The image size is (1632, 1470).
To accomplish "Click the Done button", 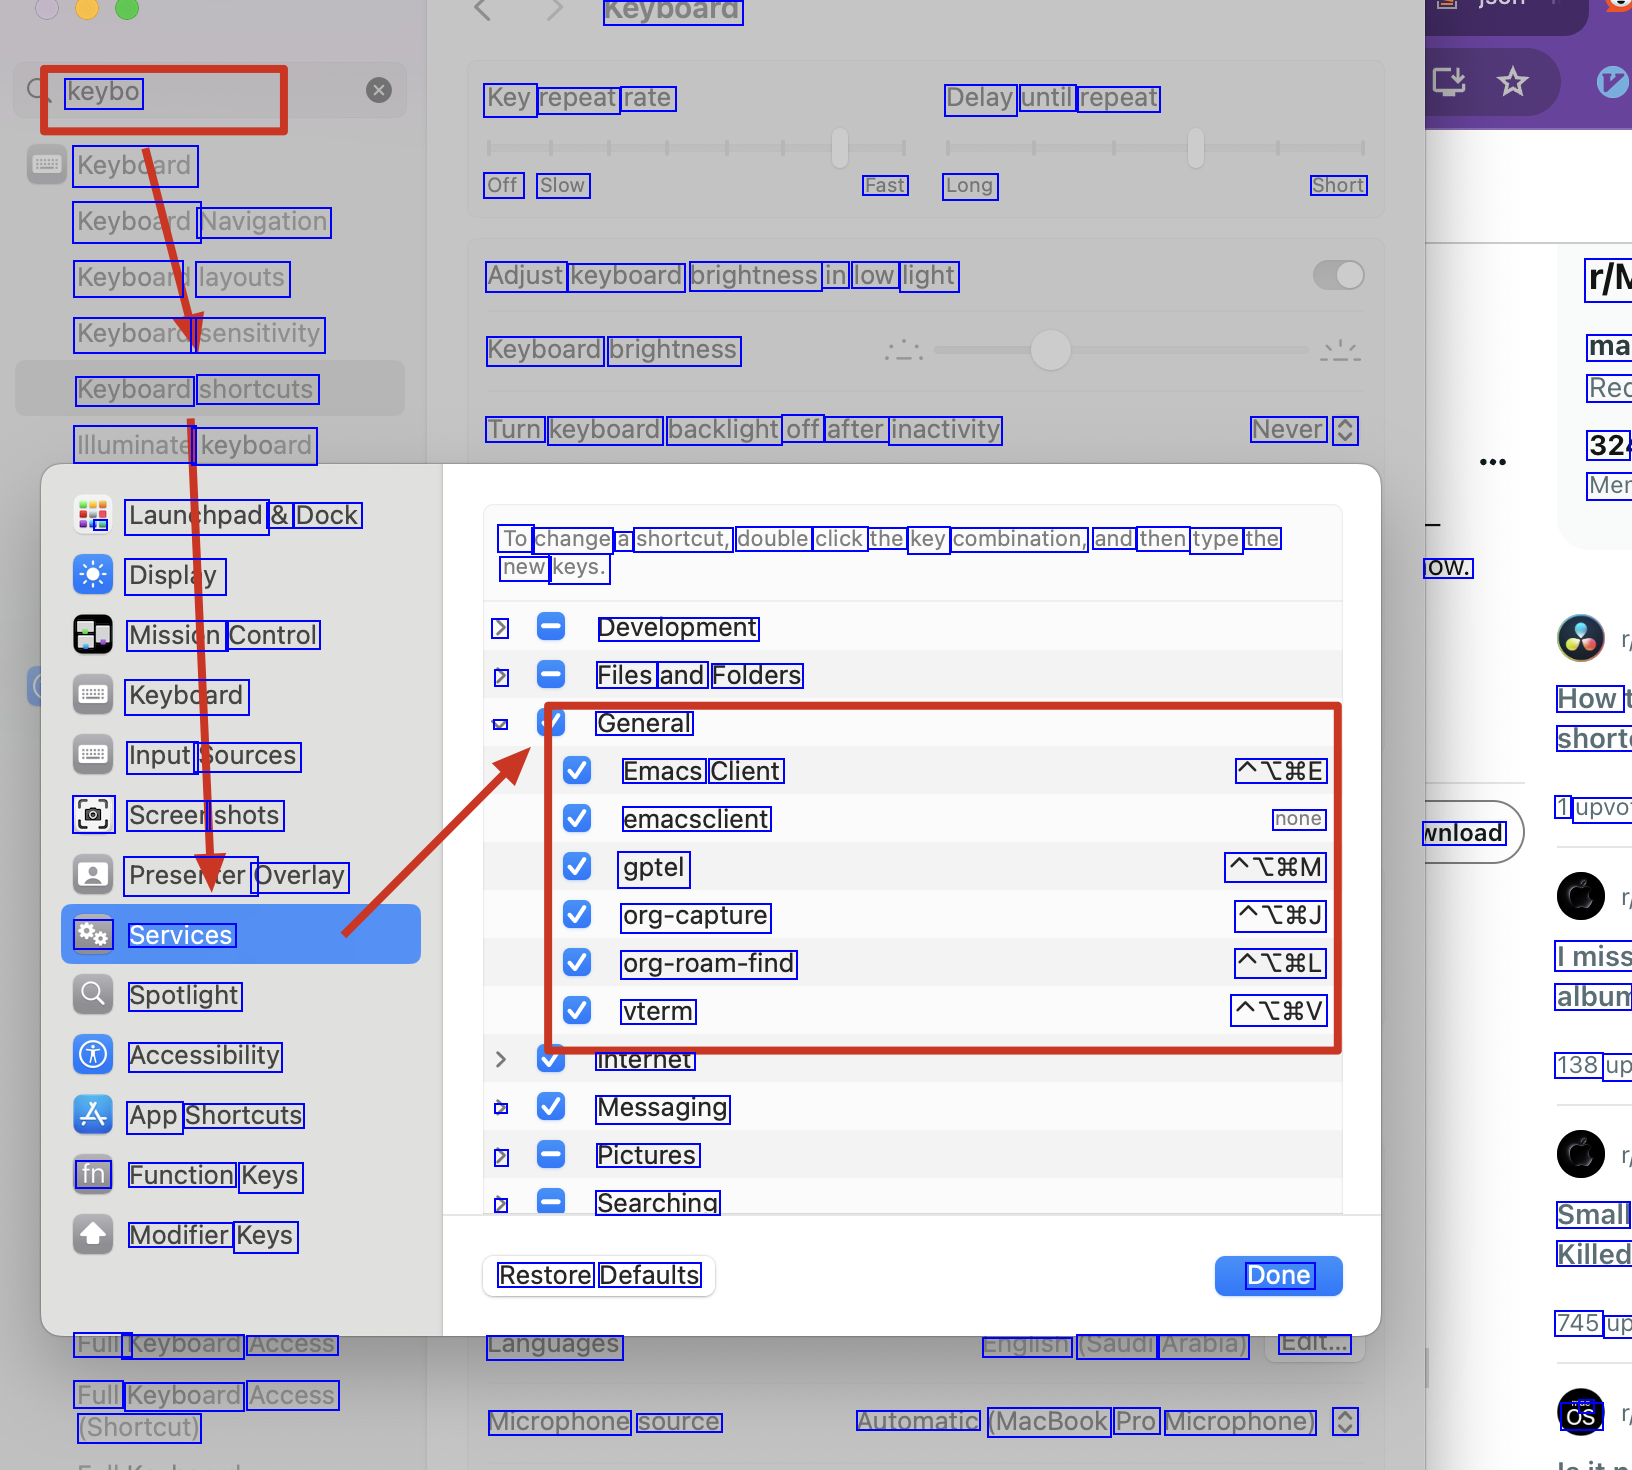I will tap(1278, 1275).
